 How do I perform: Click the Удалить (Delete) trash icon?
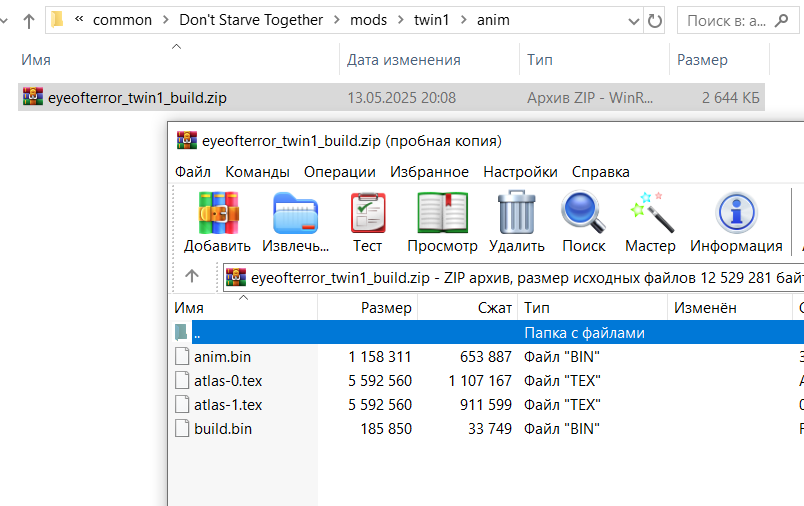tap(516, 213)
